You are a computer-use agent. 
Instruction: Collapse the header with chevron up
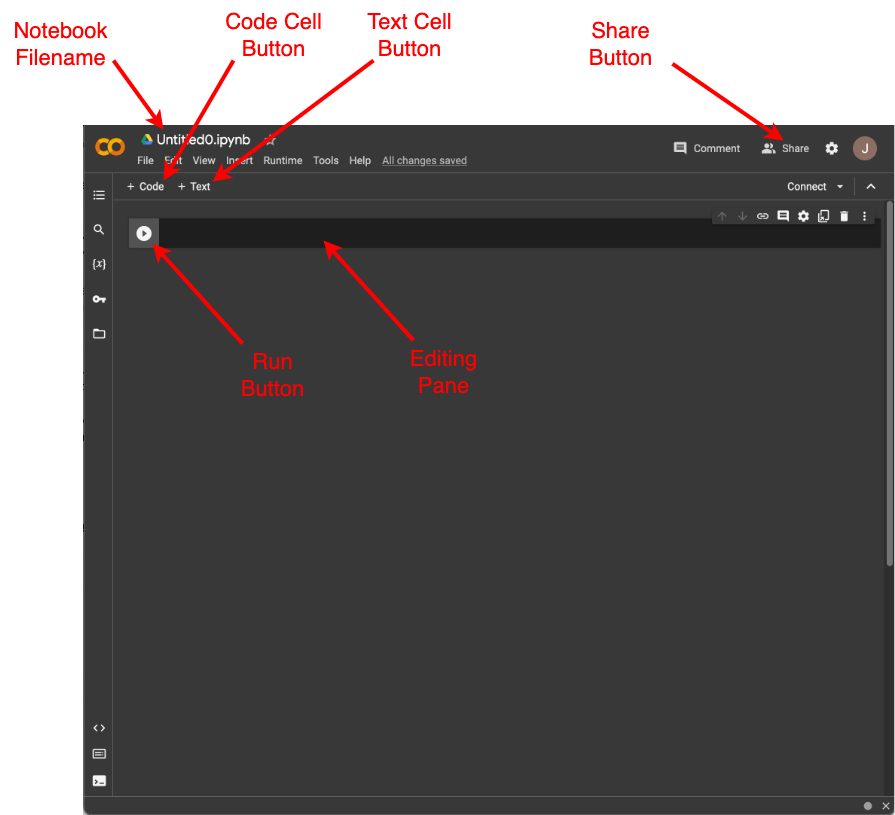870,187
